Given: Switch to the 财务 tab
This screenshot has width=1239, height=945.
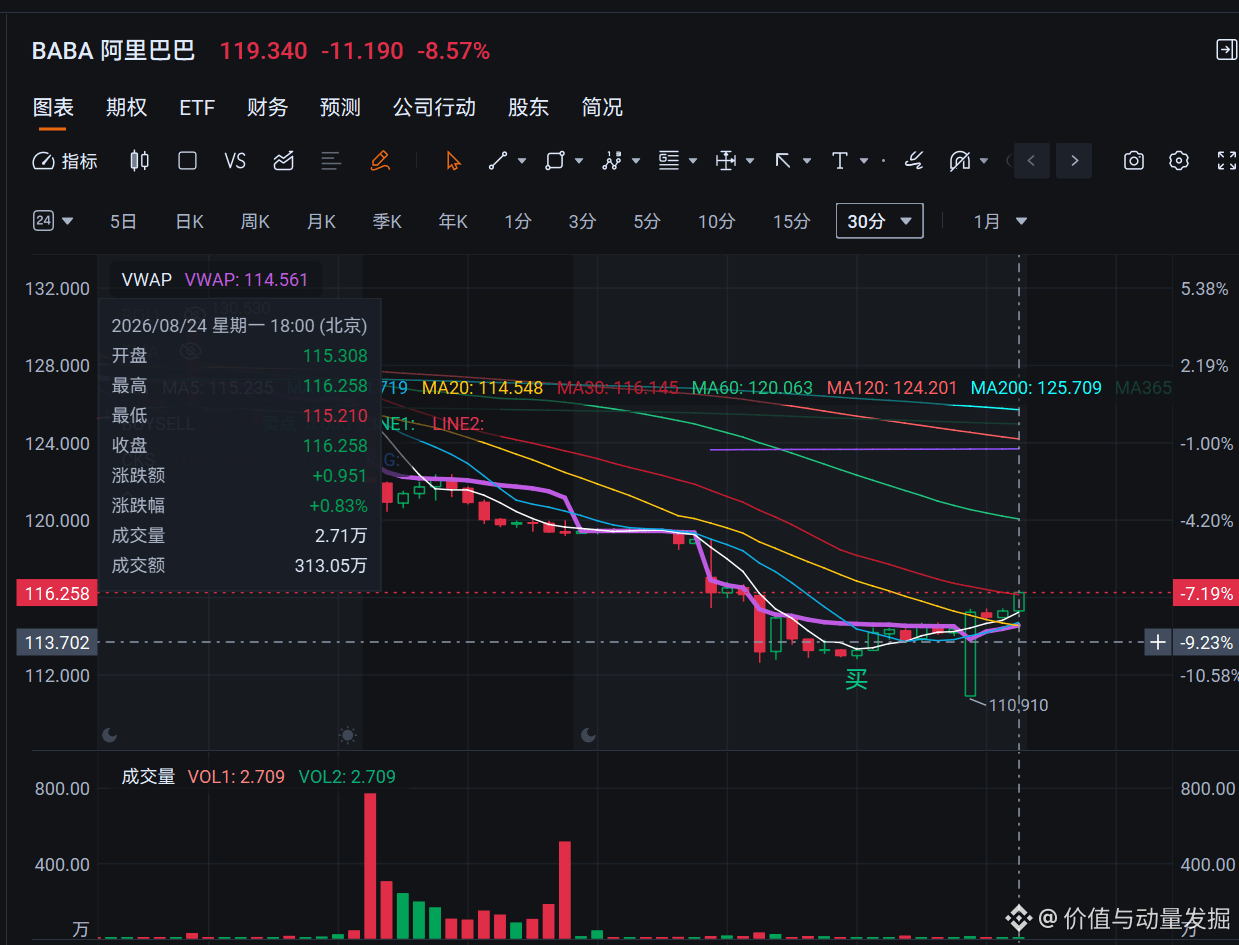Looking at the screenshot, I should click(267, 107).
